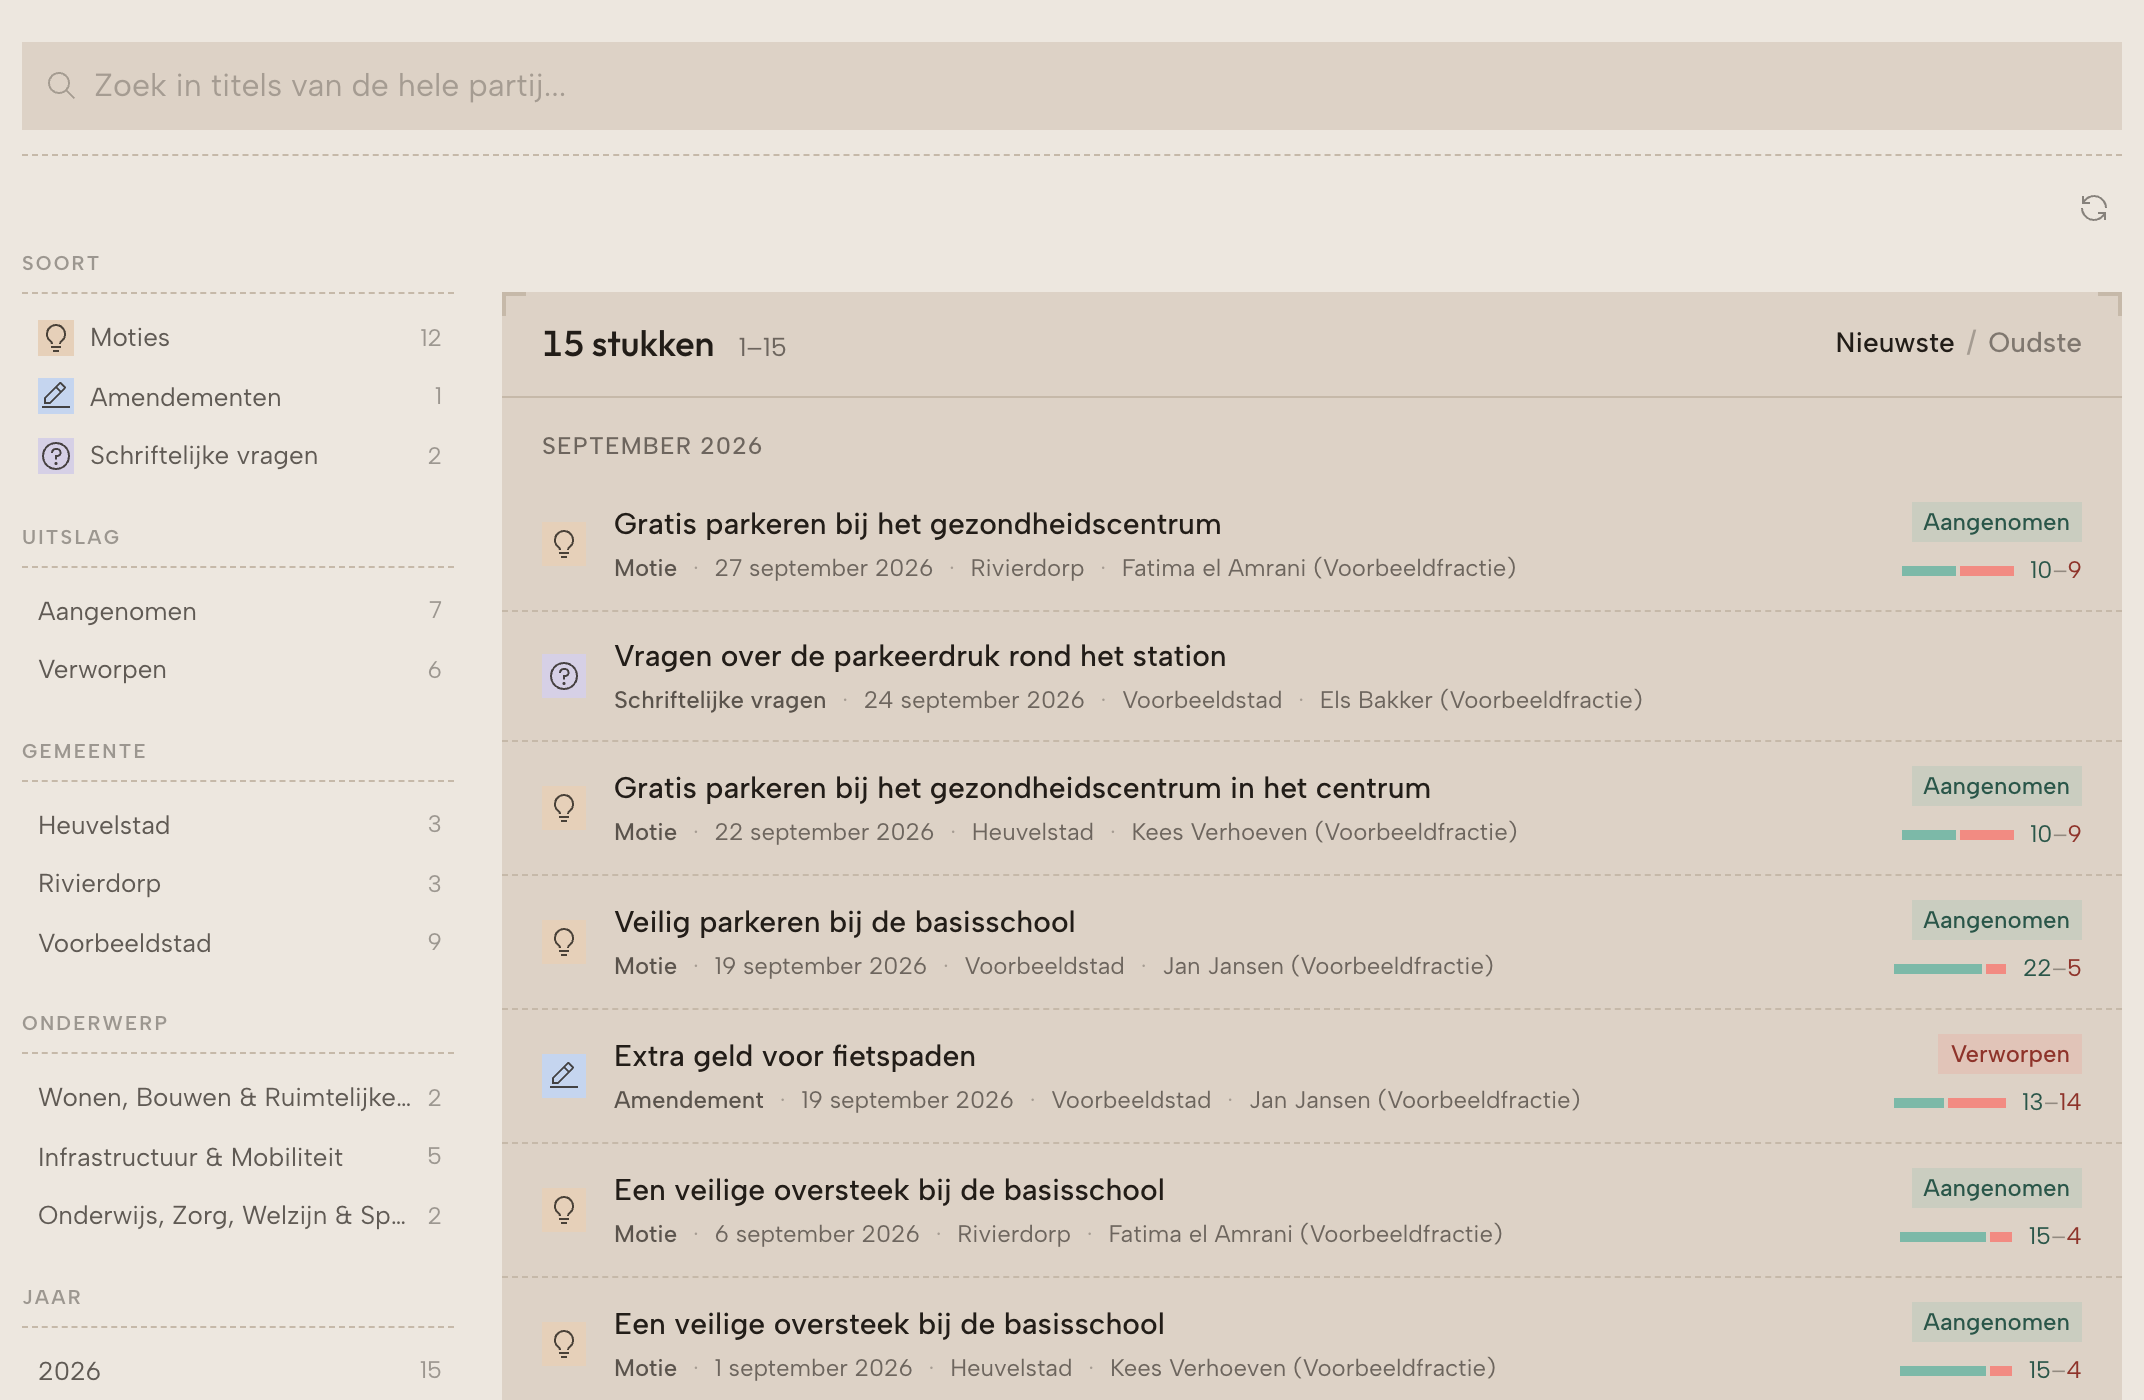This screenshot has height=1400, width=2144.
Task: Filter results by Aangenomen
Action: (x=238, y=611)
